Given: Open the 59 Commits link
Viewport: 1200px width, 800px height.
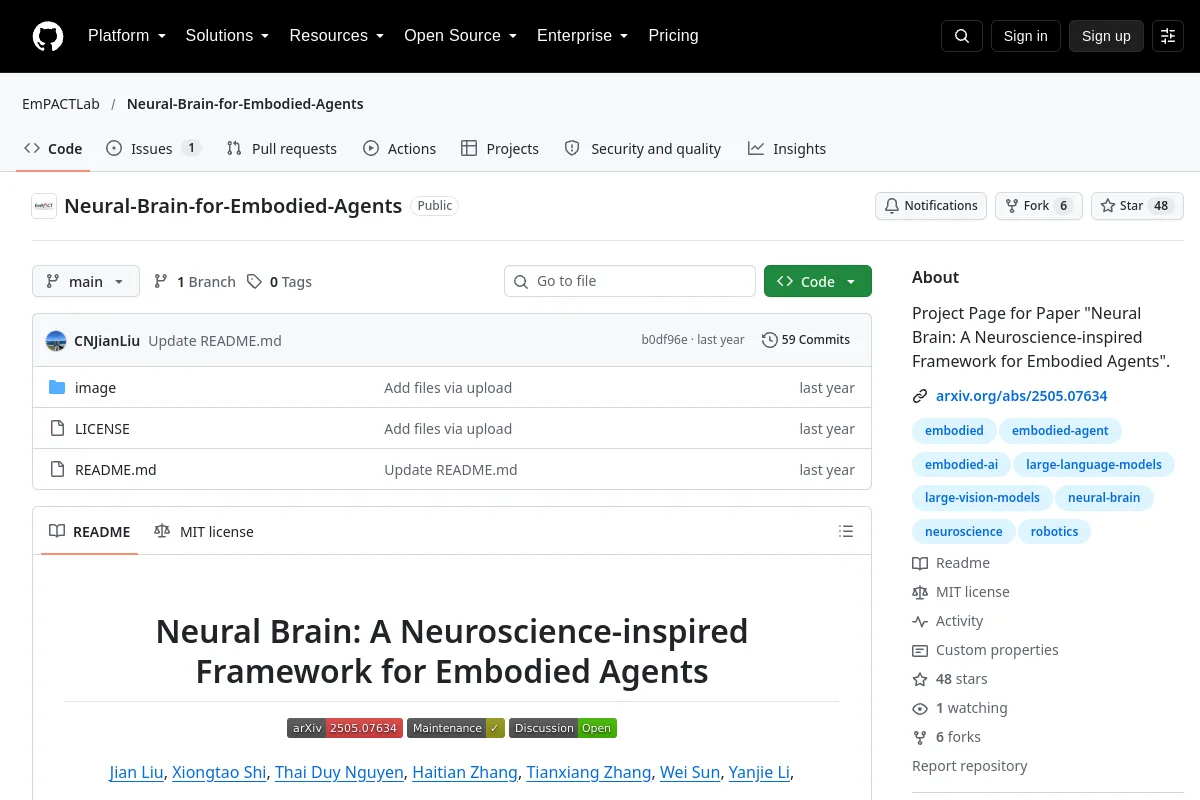Looking at the screenshot, I should point(806,340).
